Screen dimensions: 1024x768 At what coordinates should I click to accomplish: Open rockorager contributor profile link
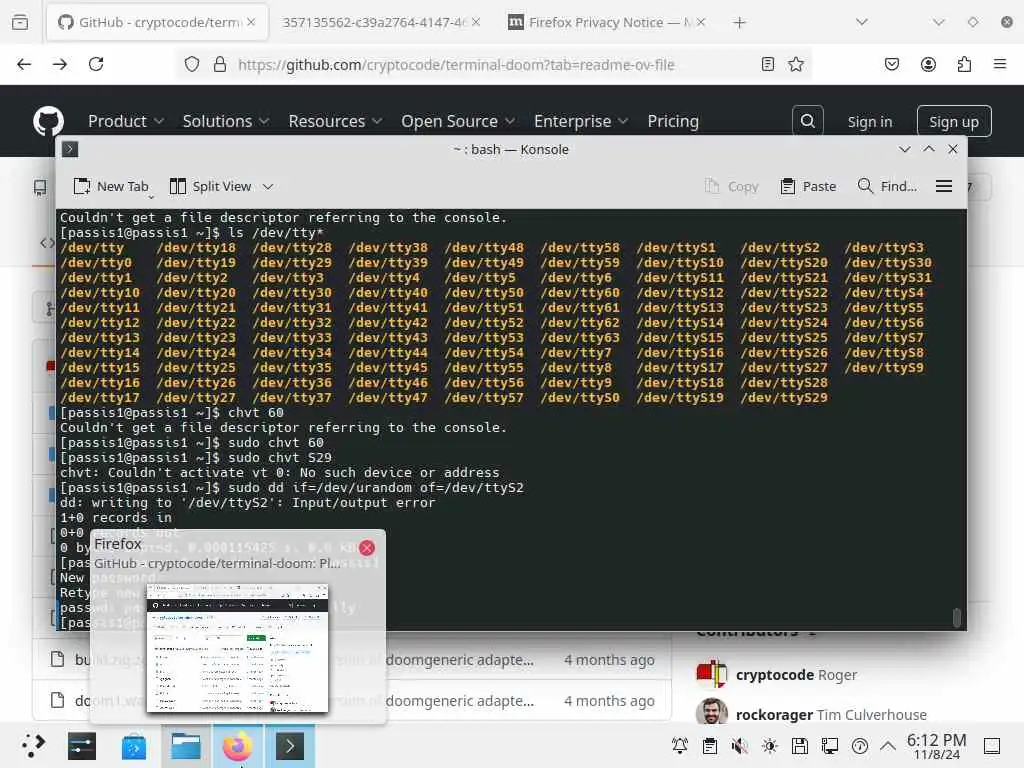(x=775, y=714)
